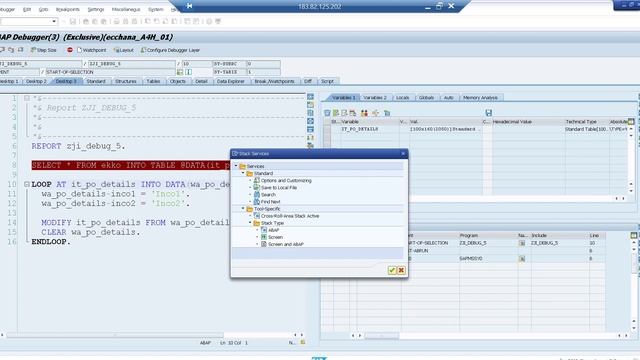This screenshot has width=640, height=360.
Task: Click the SY-SUBRC value field
Action: [263, 64]
